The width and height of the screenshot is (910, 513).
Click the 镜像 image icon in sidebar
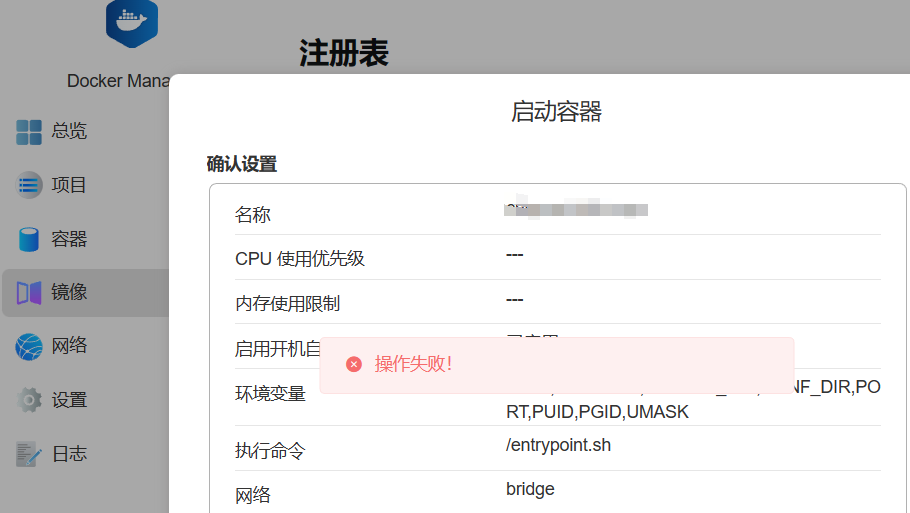[28, 293]
